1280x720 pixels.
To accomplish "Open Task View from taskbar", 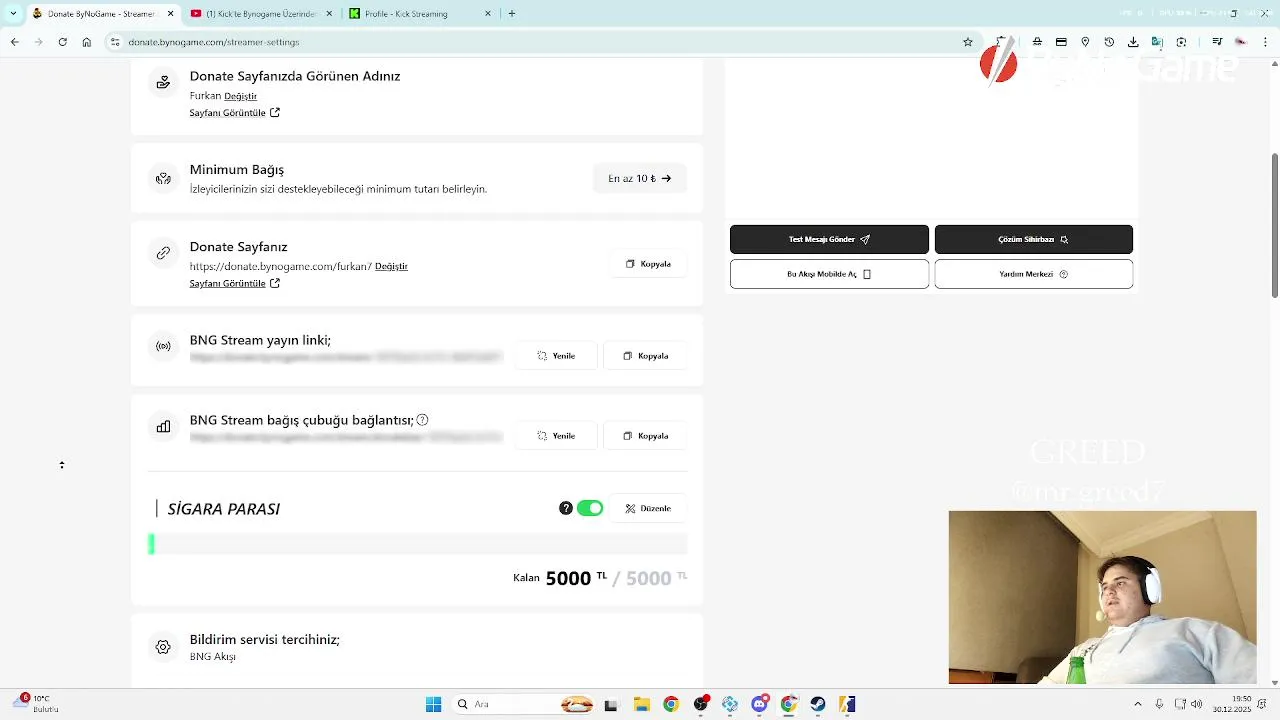I will click(x=611, y=704).
